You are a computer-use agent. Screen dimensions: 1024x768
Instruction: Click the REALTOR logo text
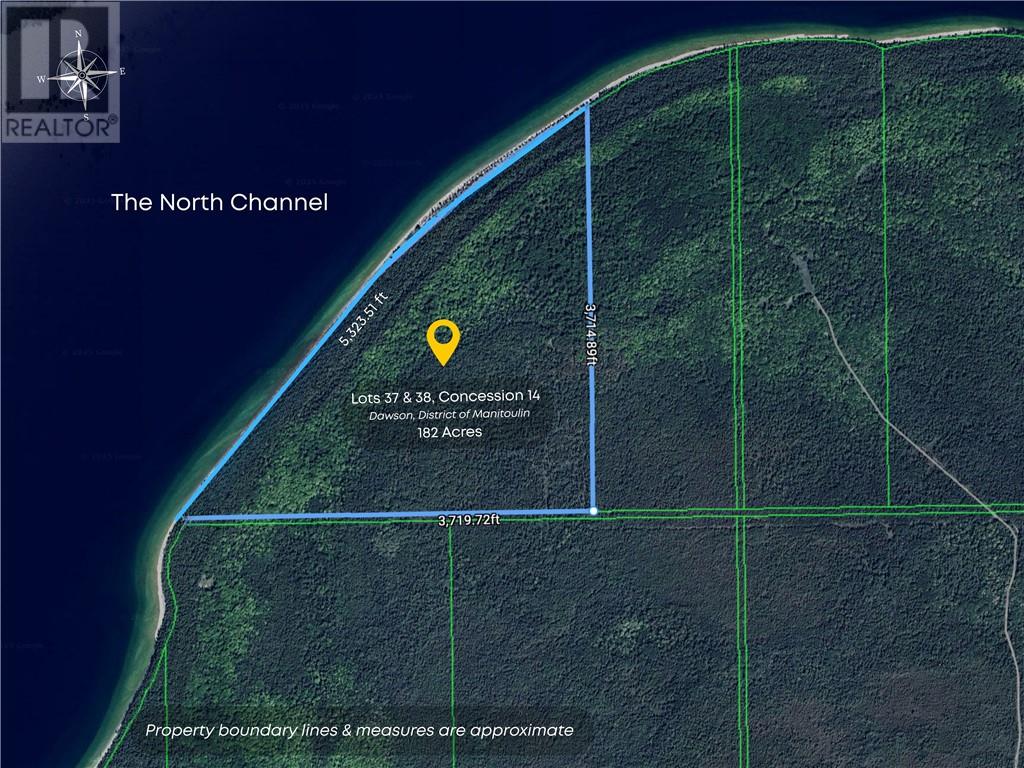tap(60, 127)
